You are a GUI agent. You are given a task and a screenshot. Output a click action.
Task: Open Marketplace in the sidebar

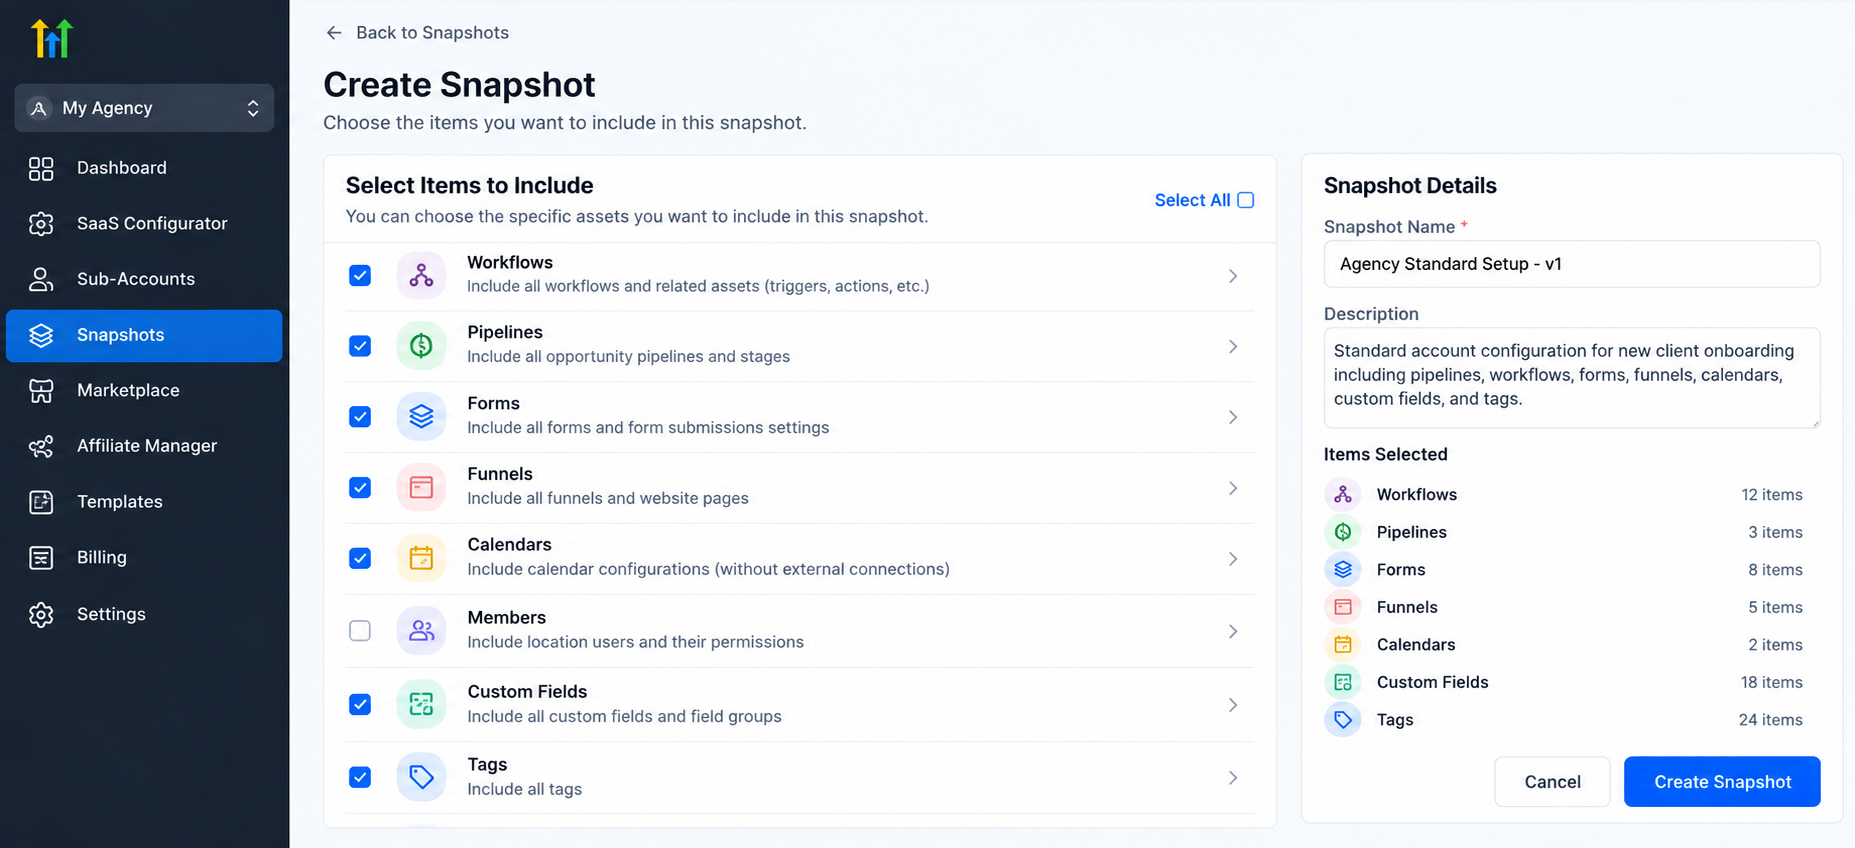144,390
